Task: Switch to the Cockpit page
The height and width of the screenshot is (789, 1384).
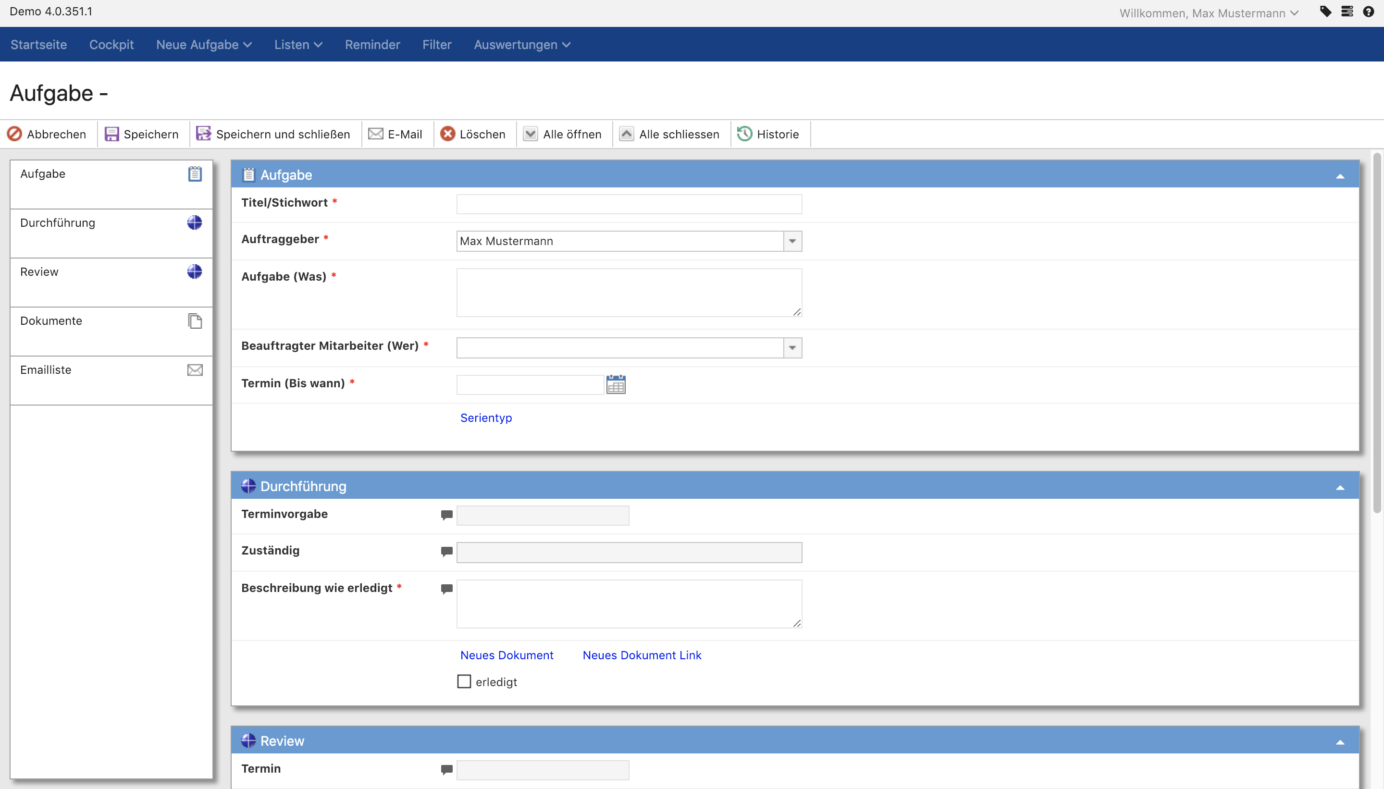Action: point(111,44)
